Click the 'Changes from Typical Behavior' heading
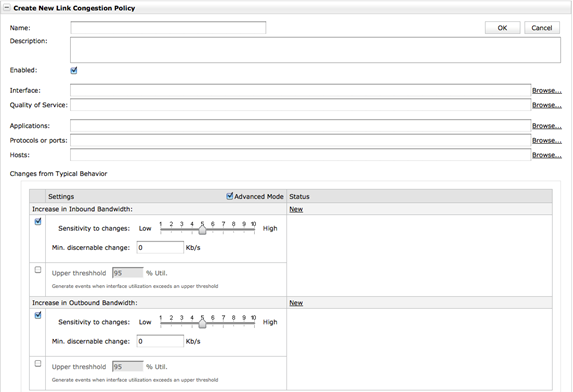This screenshot has height=392, width=573. tap(58, 174)
